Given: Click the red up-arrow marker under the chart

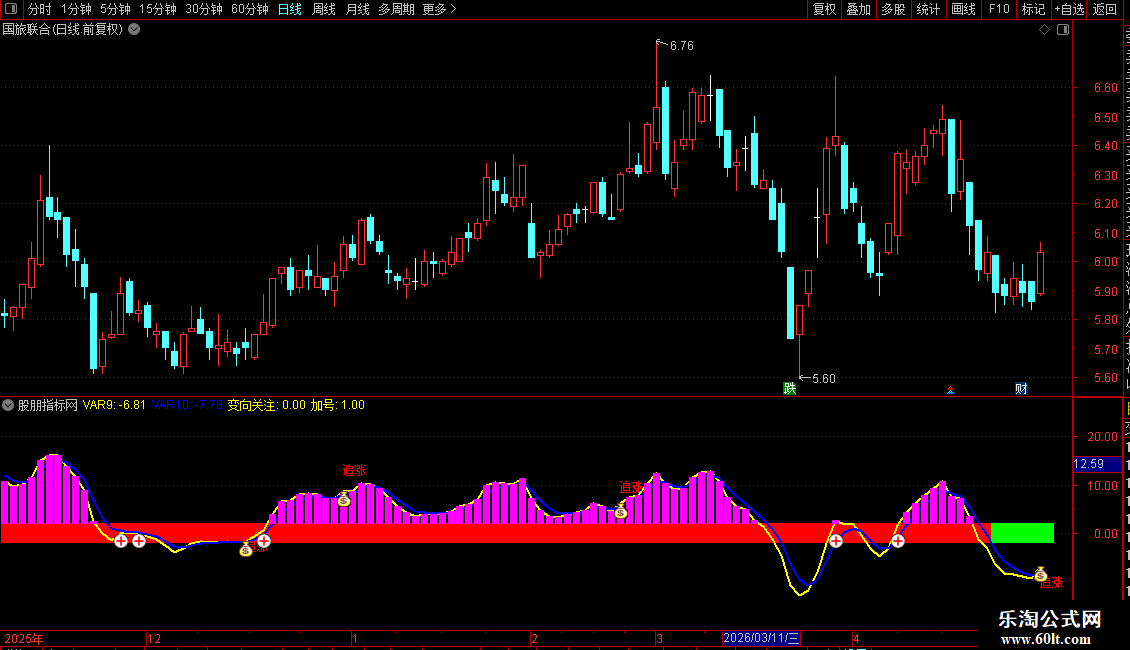Looking at the screenshot, I should pyautogui.click(x=951, y=390).
